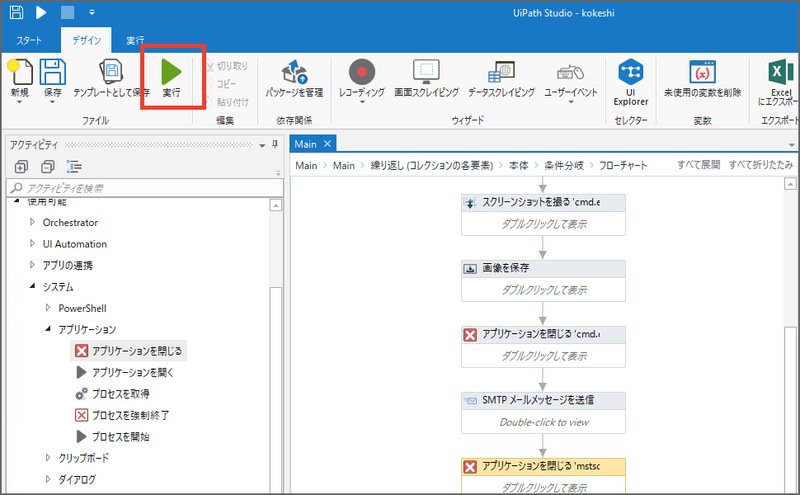Click expand all icon in activities panel
Image resolution: width=800 pixels, height=495 pixels.
click(x=21, y=167)
